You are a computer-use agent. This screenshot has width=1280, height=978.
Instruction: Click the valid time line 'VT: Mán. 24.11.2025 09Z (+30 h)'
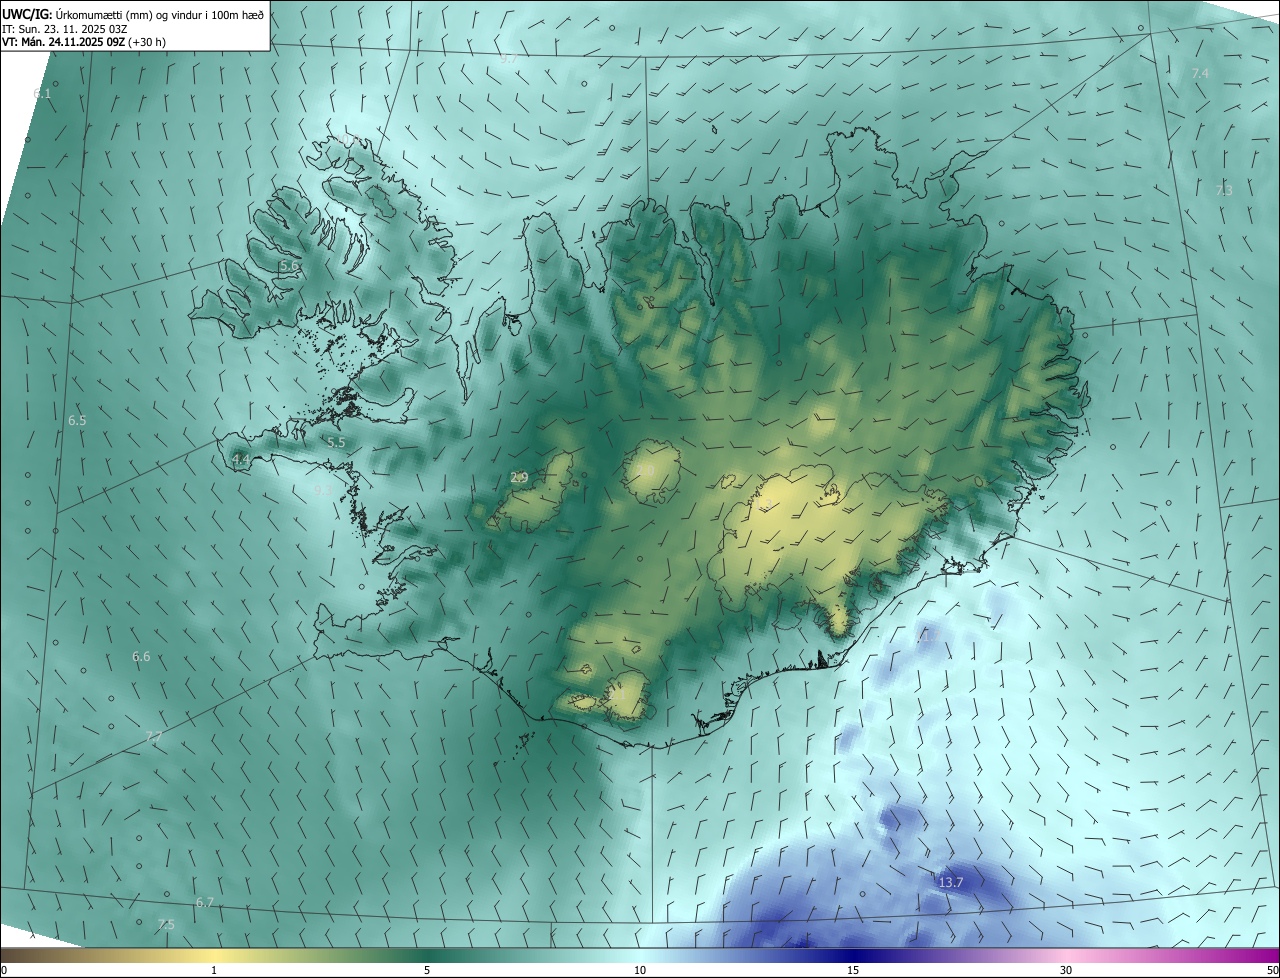84,42
